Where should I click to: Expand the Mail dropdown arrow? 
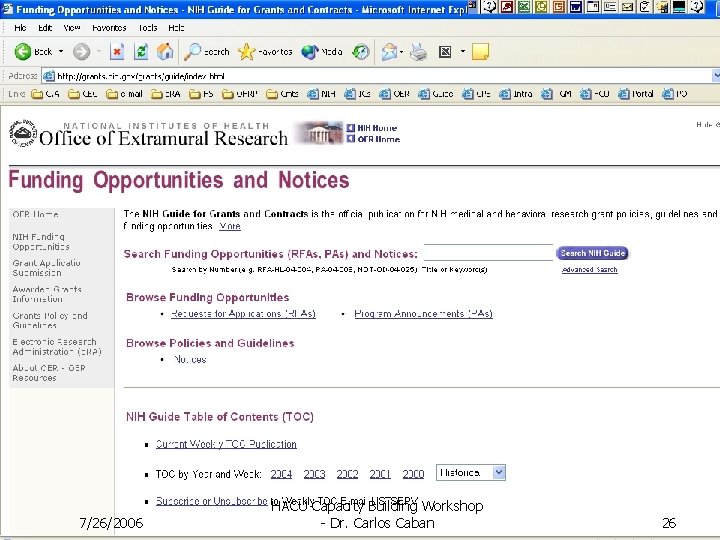pyautogui.click(x=402, y=51)
